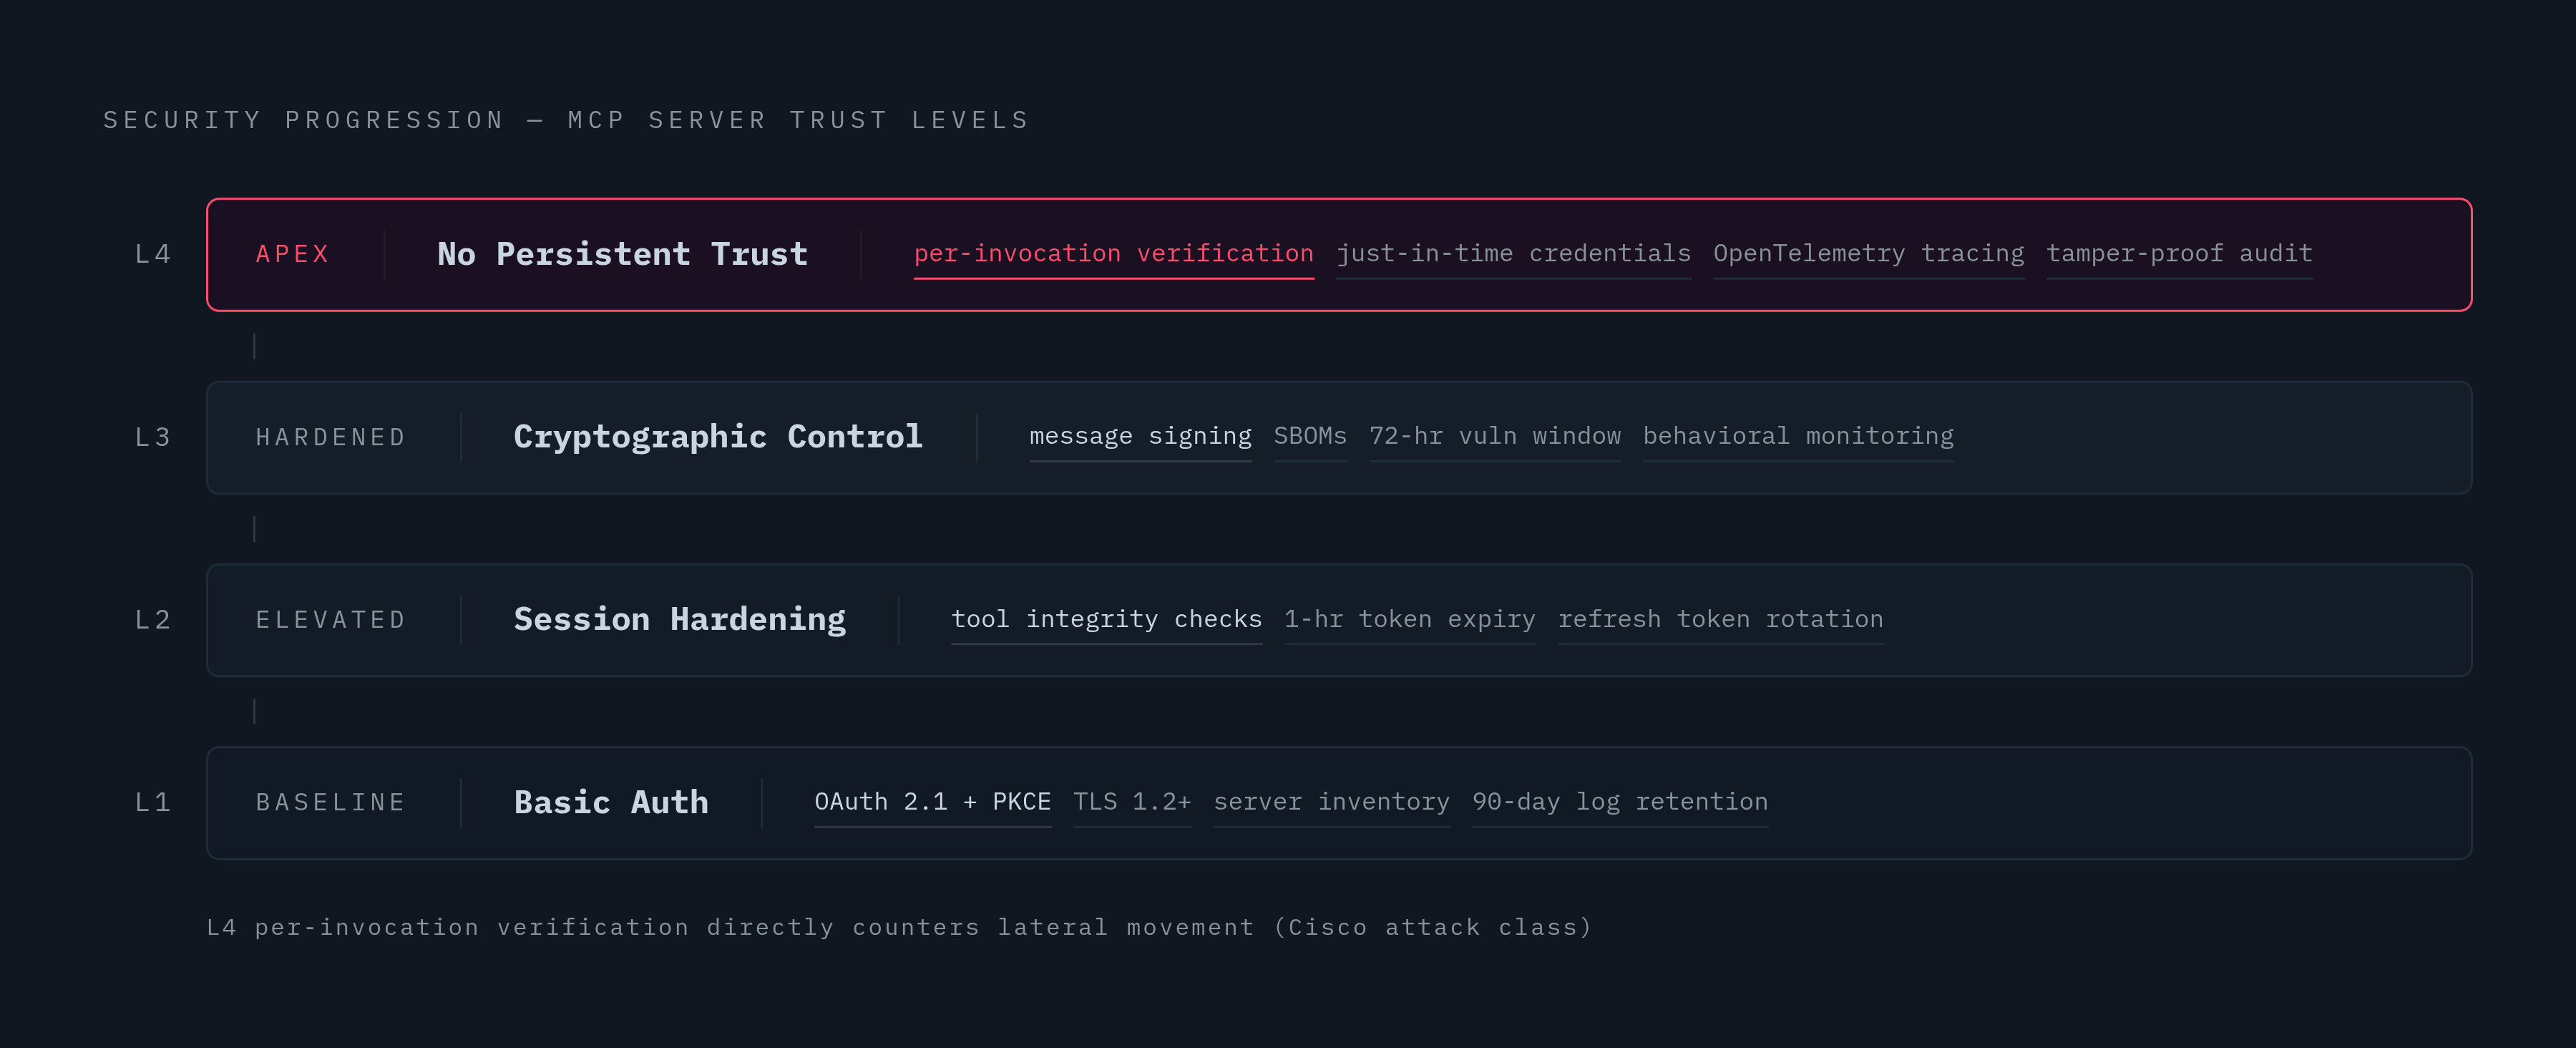Click the 'BASELINE' tier label

(330, 802)
